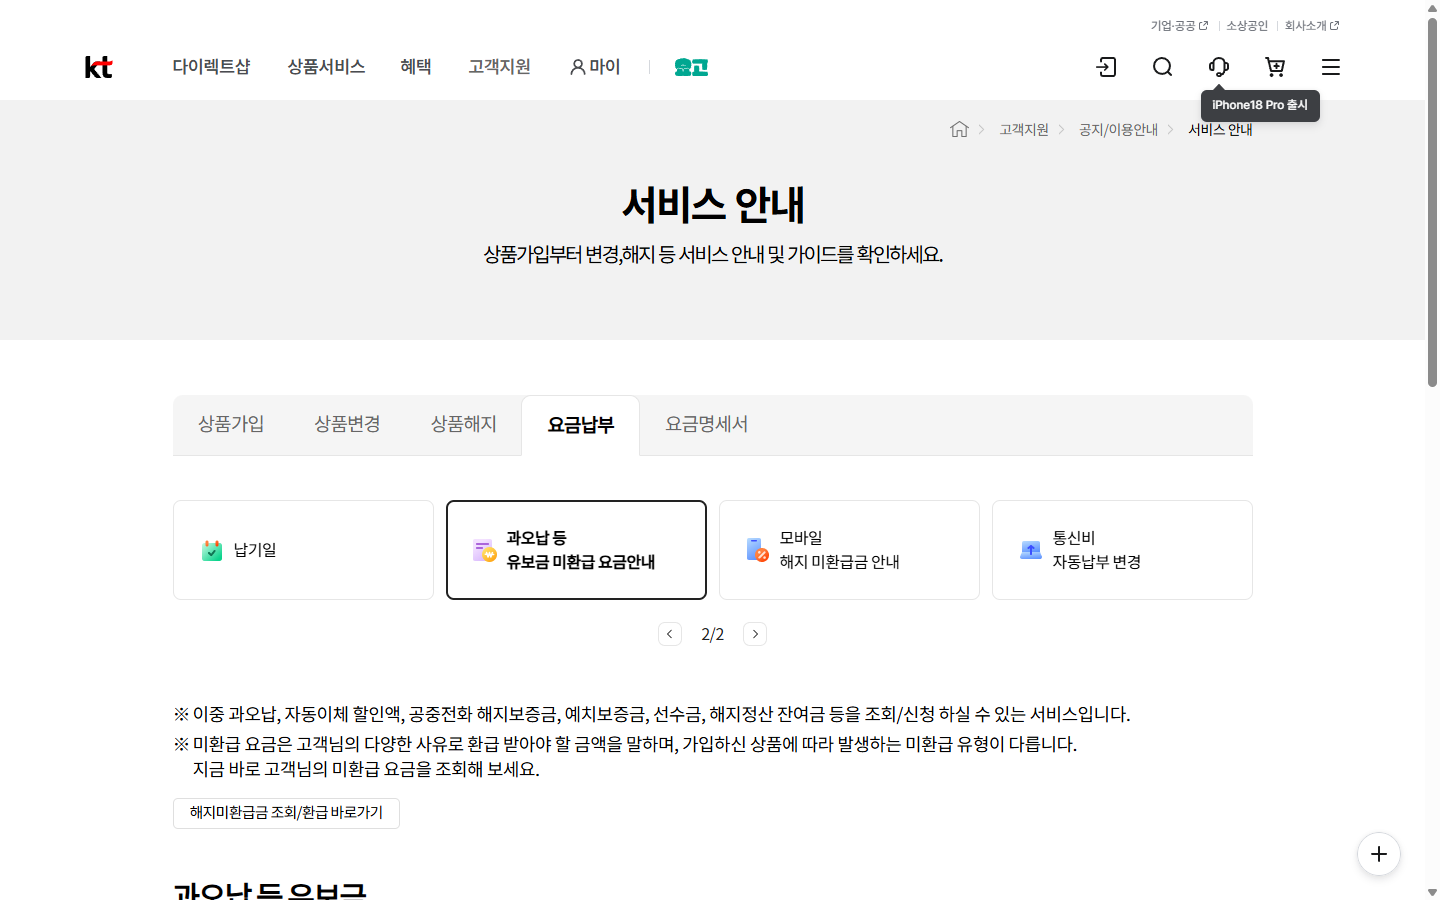1440x900 pixels.
Task: Switch to 상품가입 tab
Action: click(231, 424)
